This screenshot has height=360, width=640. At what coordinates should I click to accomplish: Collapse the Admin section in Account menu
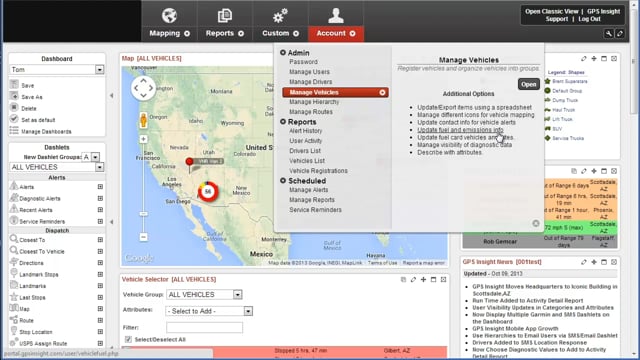[282, 53]
